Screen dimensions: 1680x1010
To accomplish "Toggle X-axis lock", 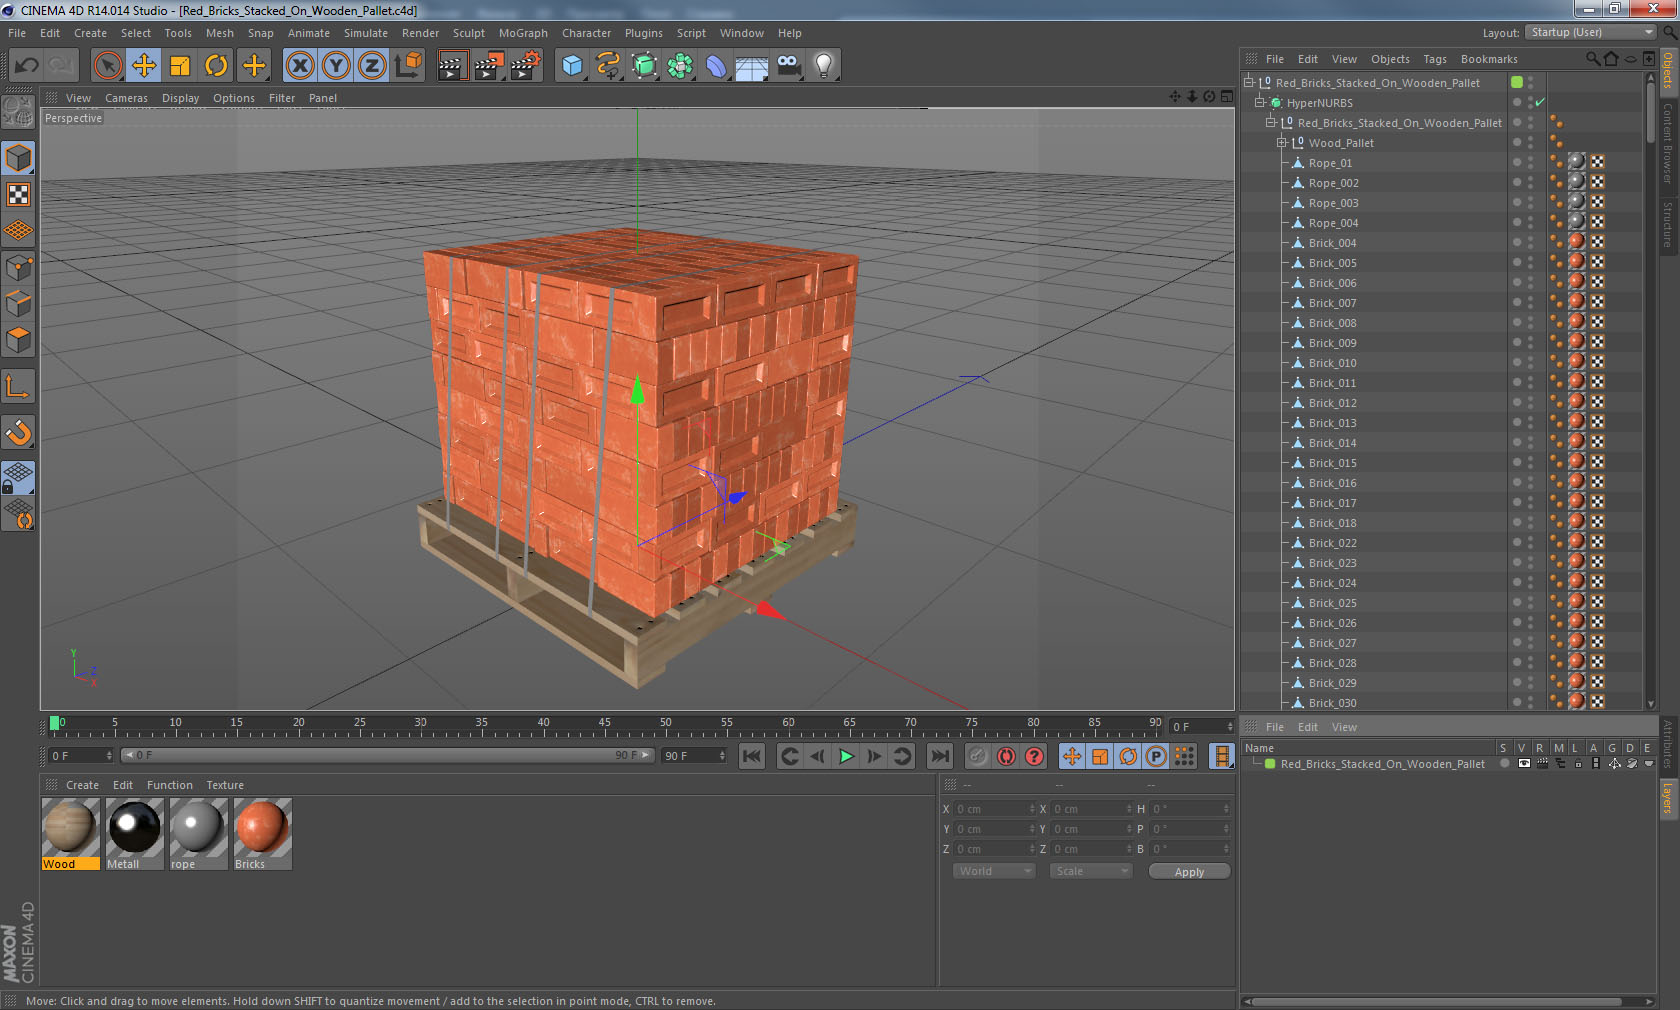I will (x=299, y=66).
